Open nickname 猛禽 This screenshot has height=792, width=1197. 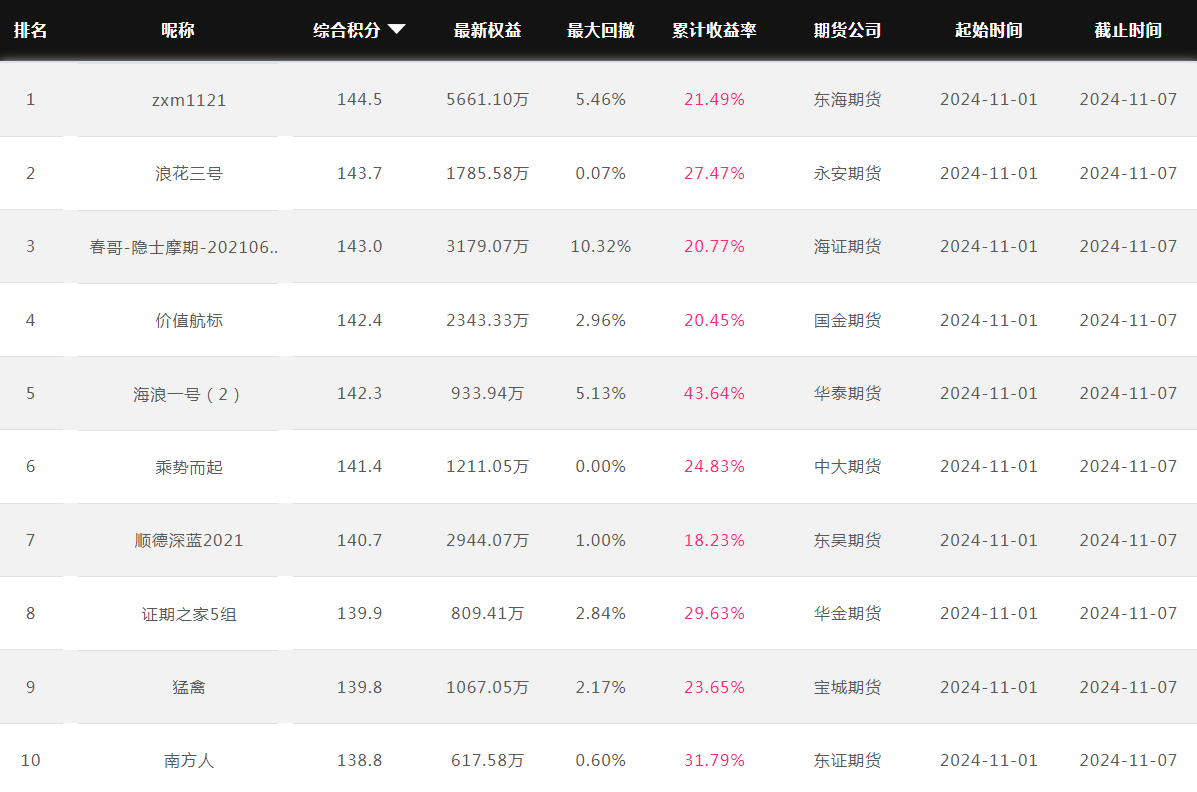[189, 687]
